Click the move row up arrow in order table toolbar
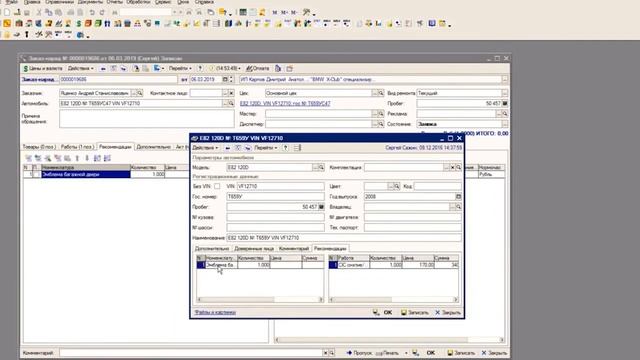640x360 pixels. (77, 158)
